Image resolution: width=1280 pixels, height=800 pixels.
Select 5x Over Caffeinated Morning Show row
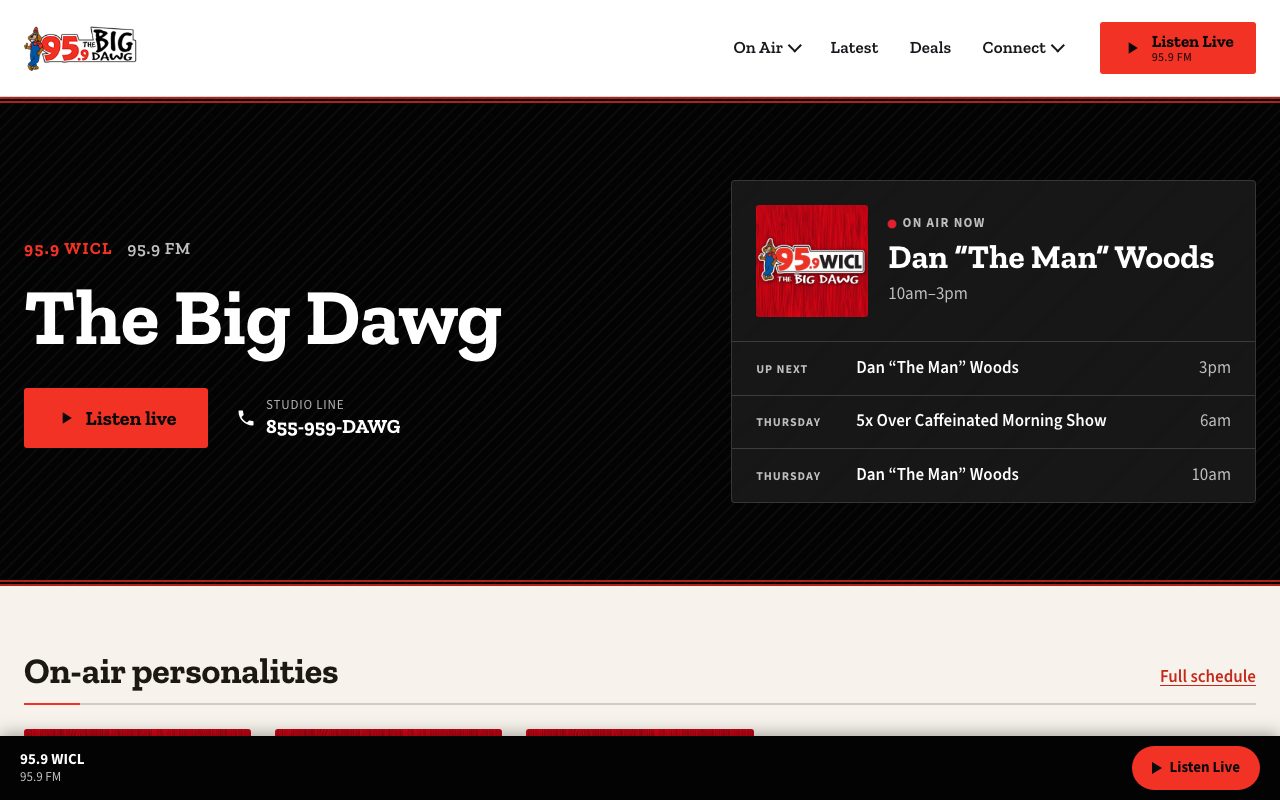coord(993,422)
